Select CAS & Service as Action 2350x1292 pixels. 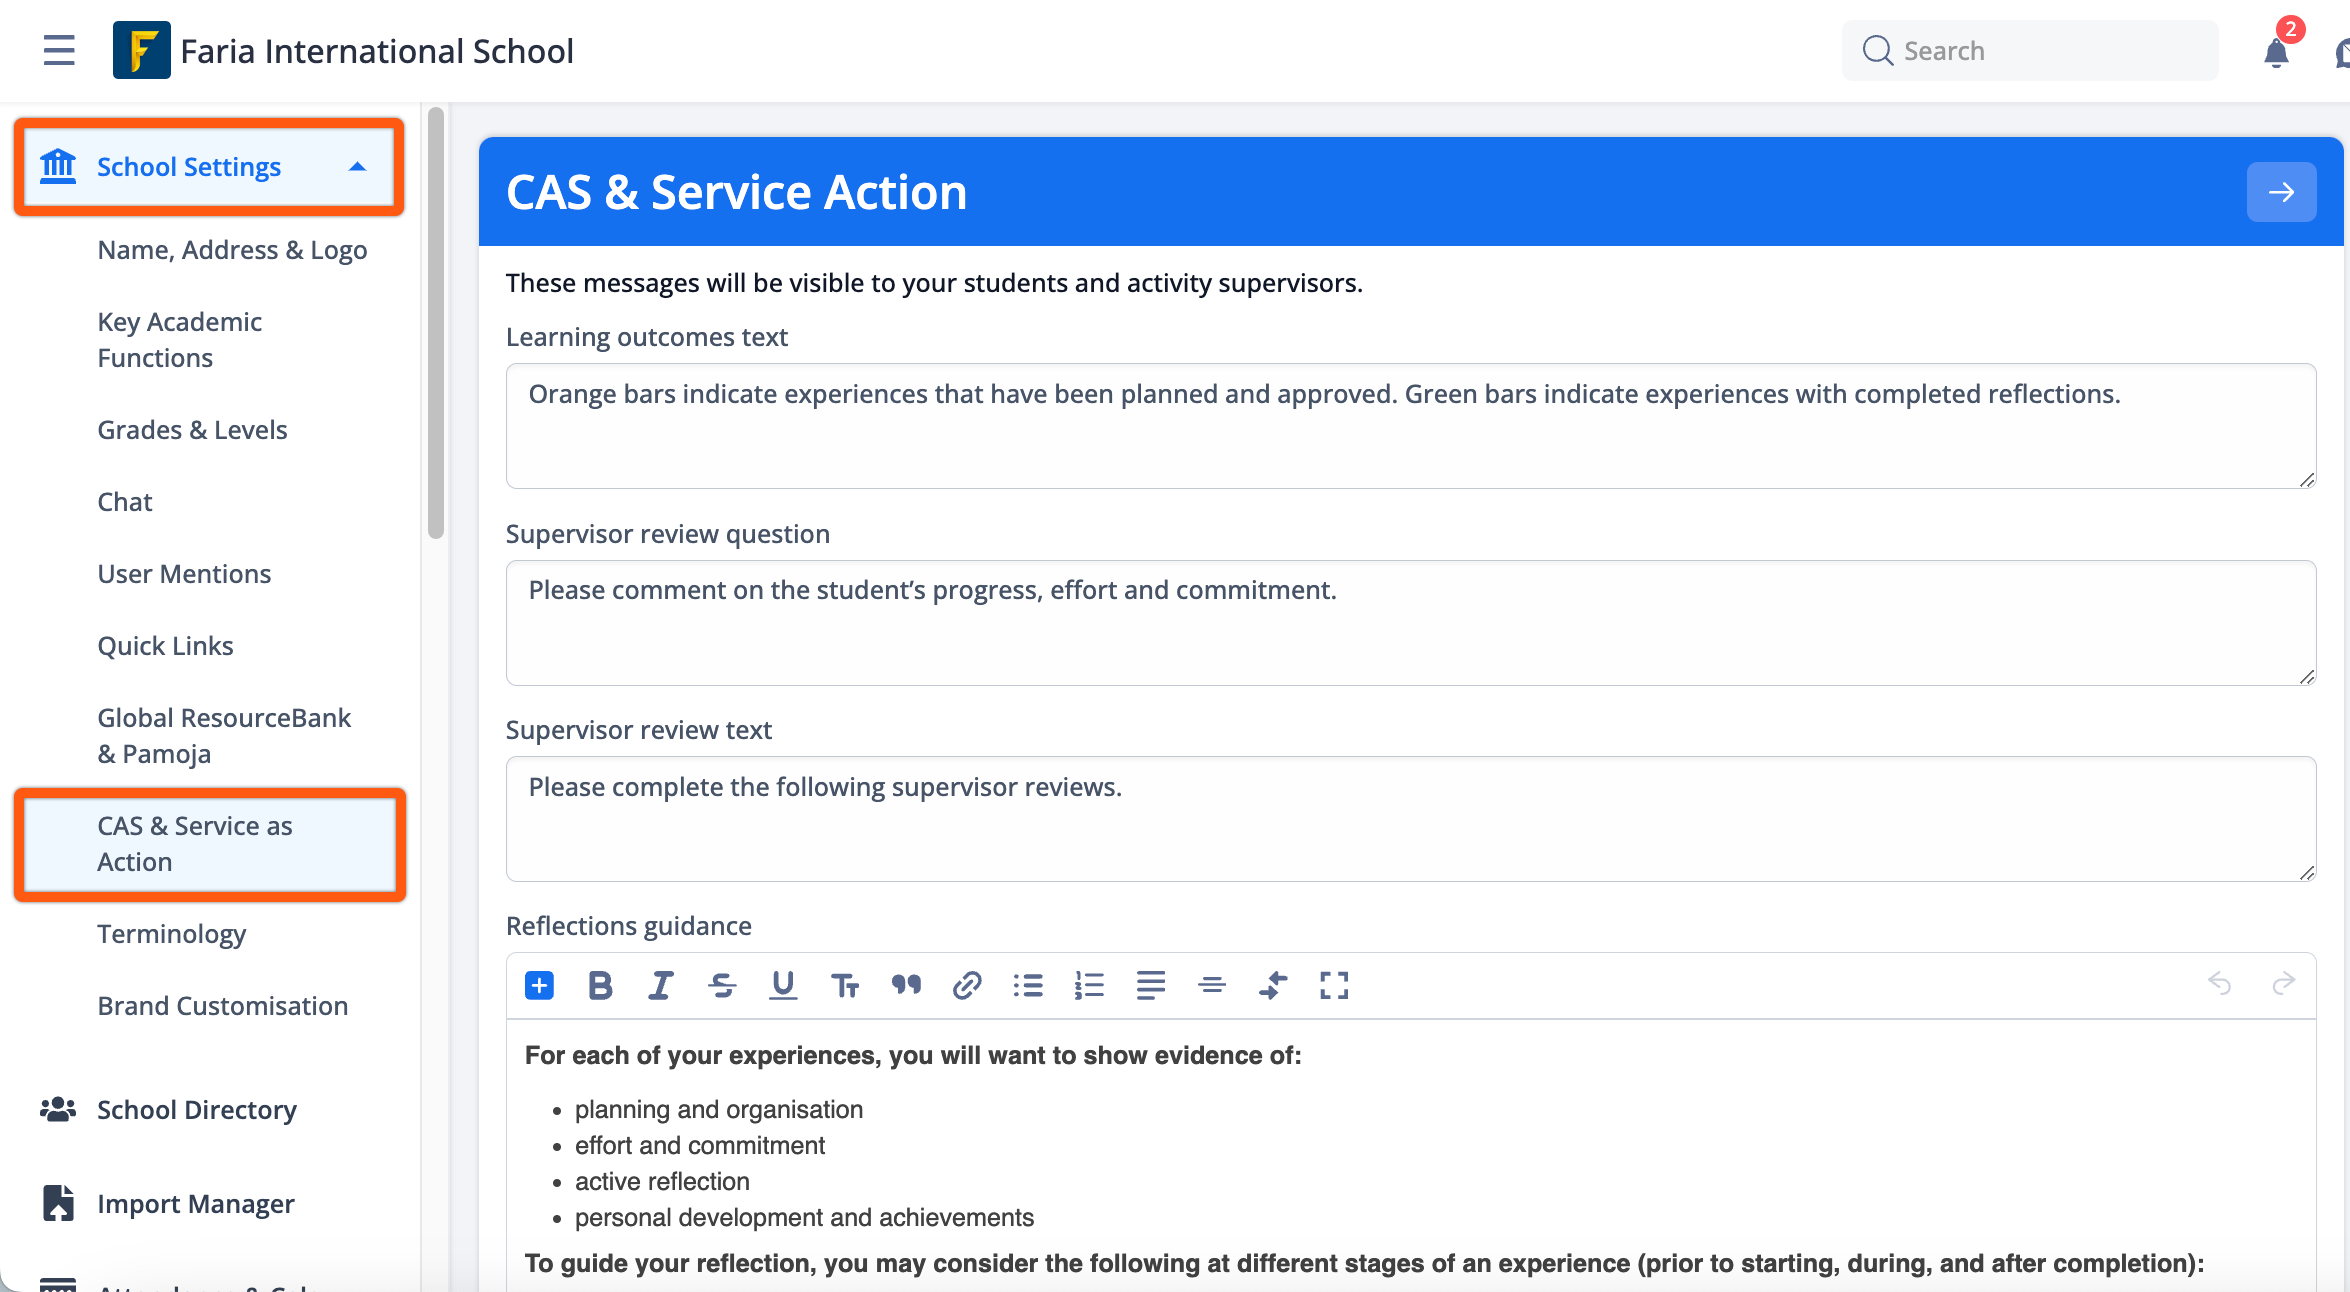210,844
